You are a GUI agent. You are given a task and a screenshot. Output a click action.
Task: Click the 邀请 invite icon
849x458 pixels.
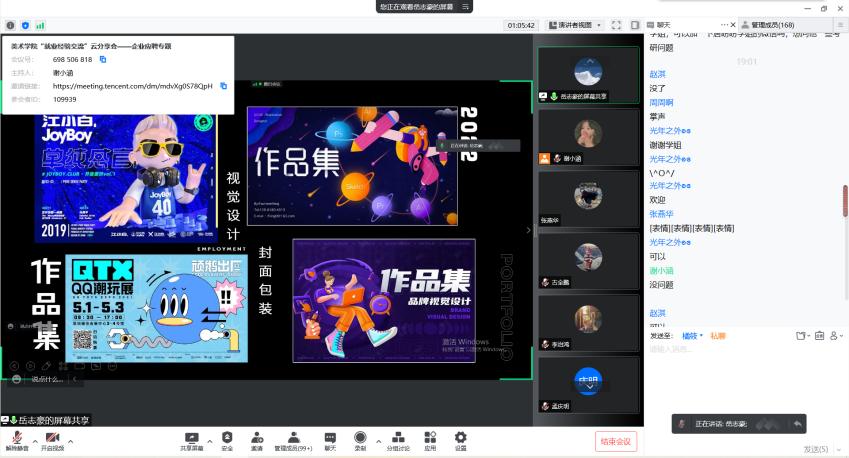(257, 437)
